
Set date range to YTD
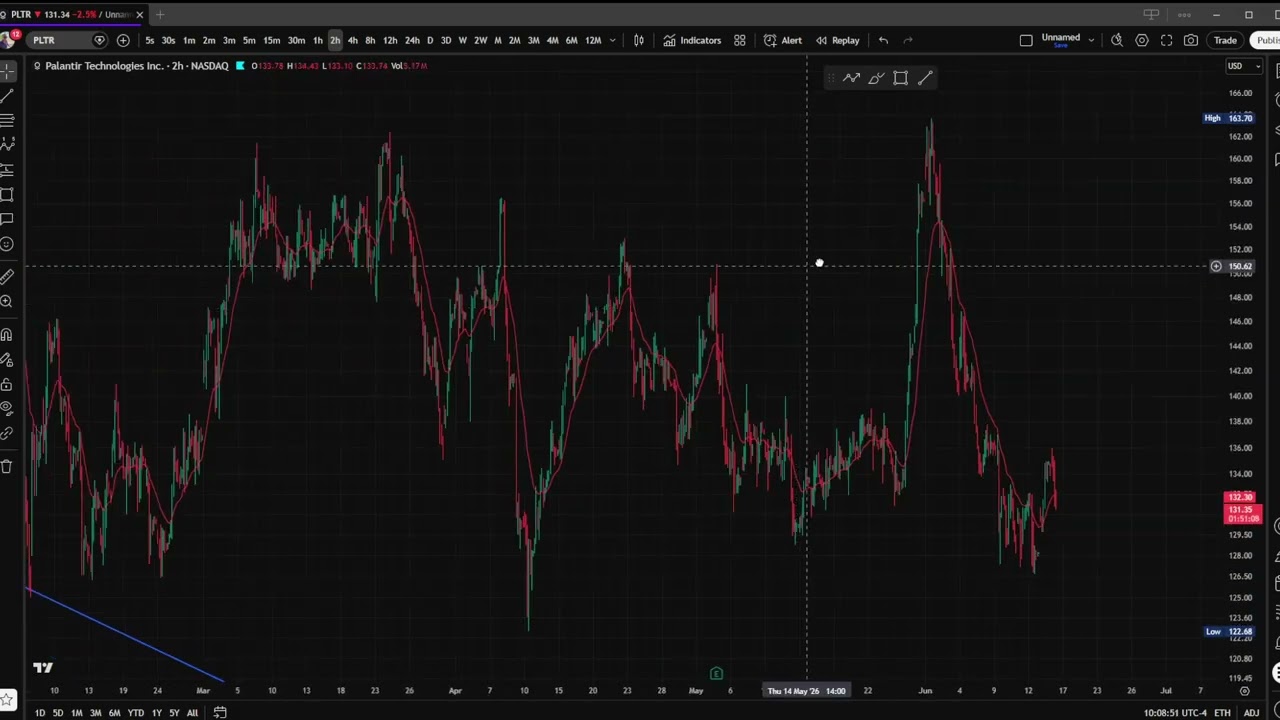(135, 713)
